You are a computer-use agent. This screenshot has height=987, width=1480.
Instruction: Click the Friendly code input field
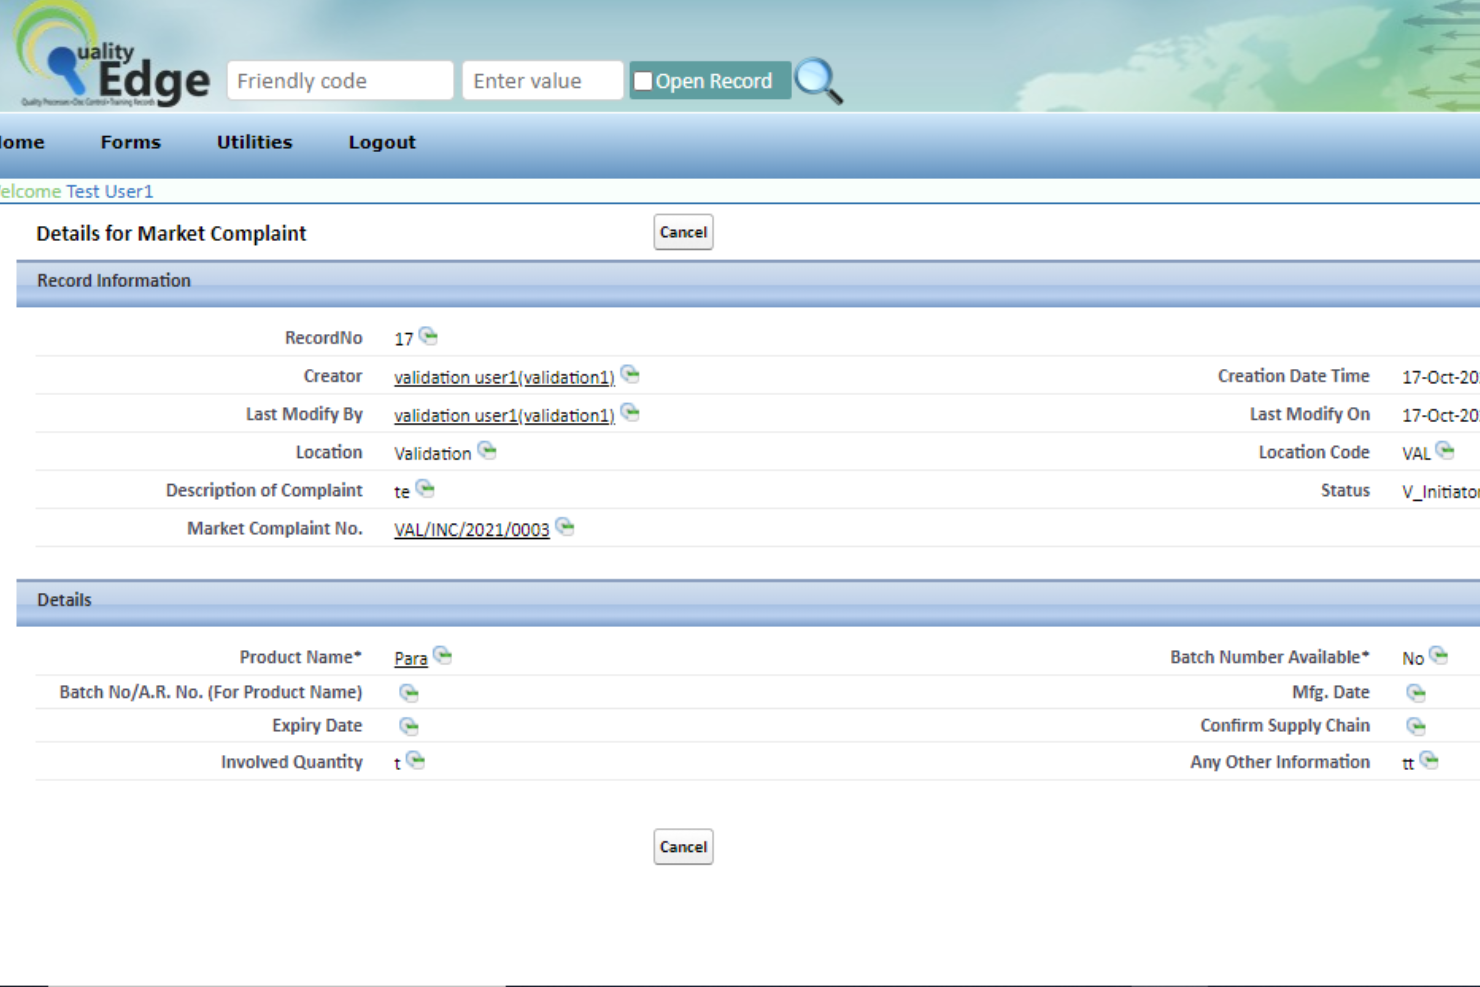pyautogui.click(x=340, y=80)
